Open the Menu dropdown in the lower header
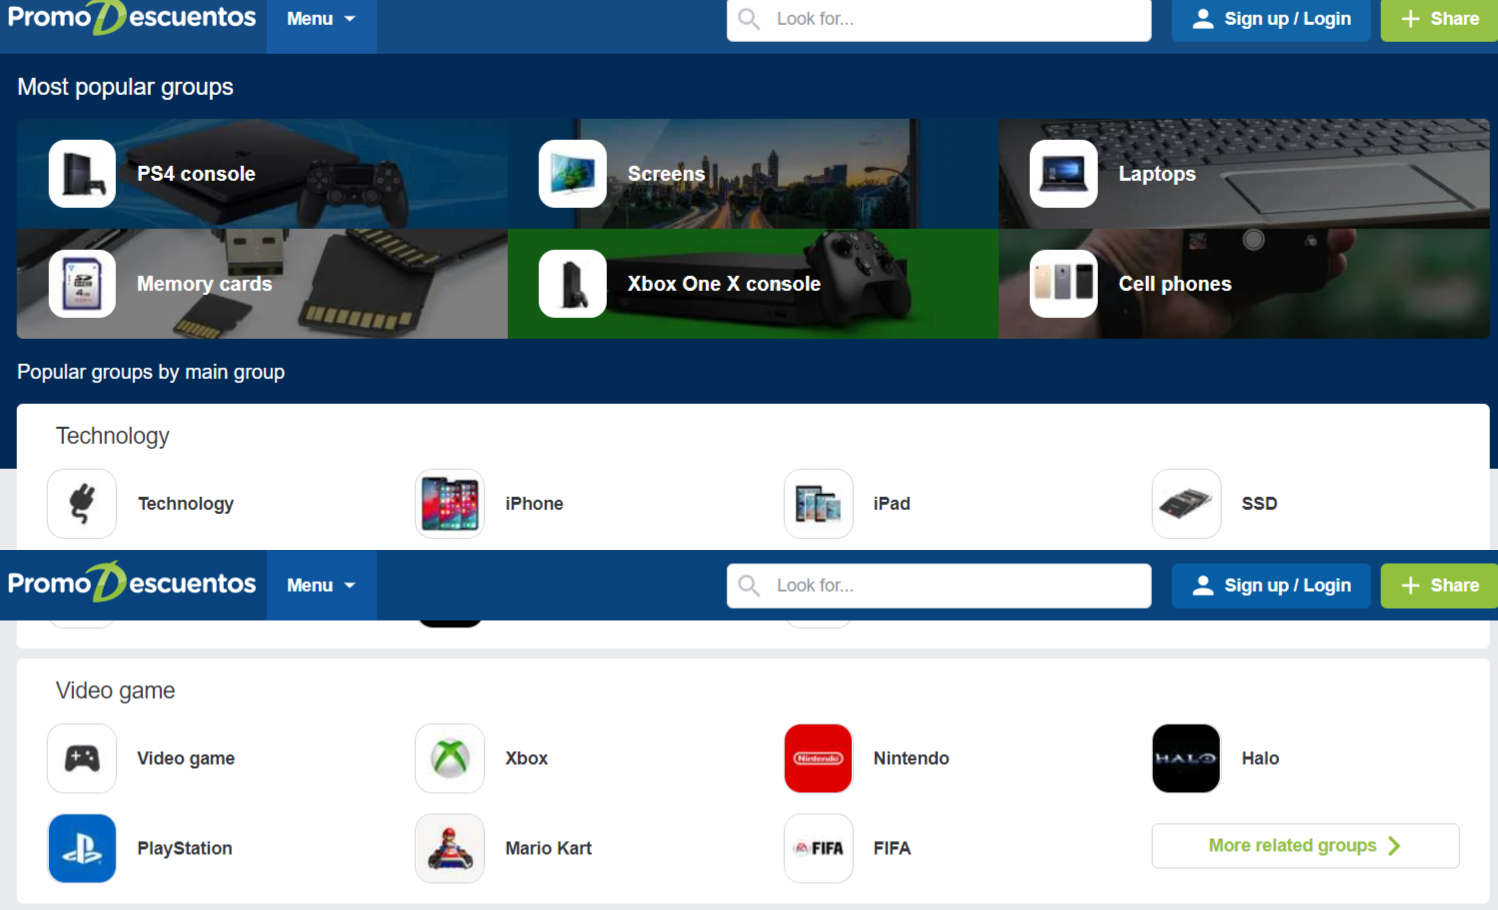This screenshot has height=910, width=1498. pyautogui.click(x=321, y=585)
